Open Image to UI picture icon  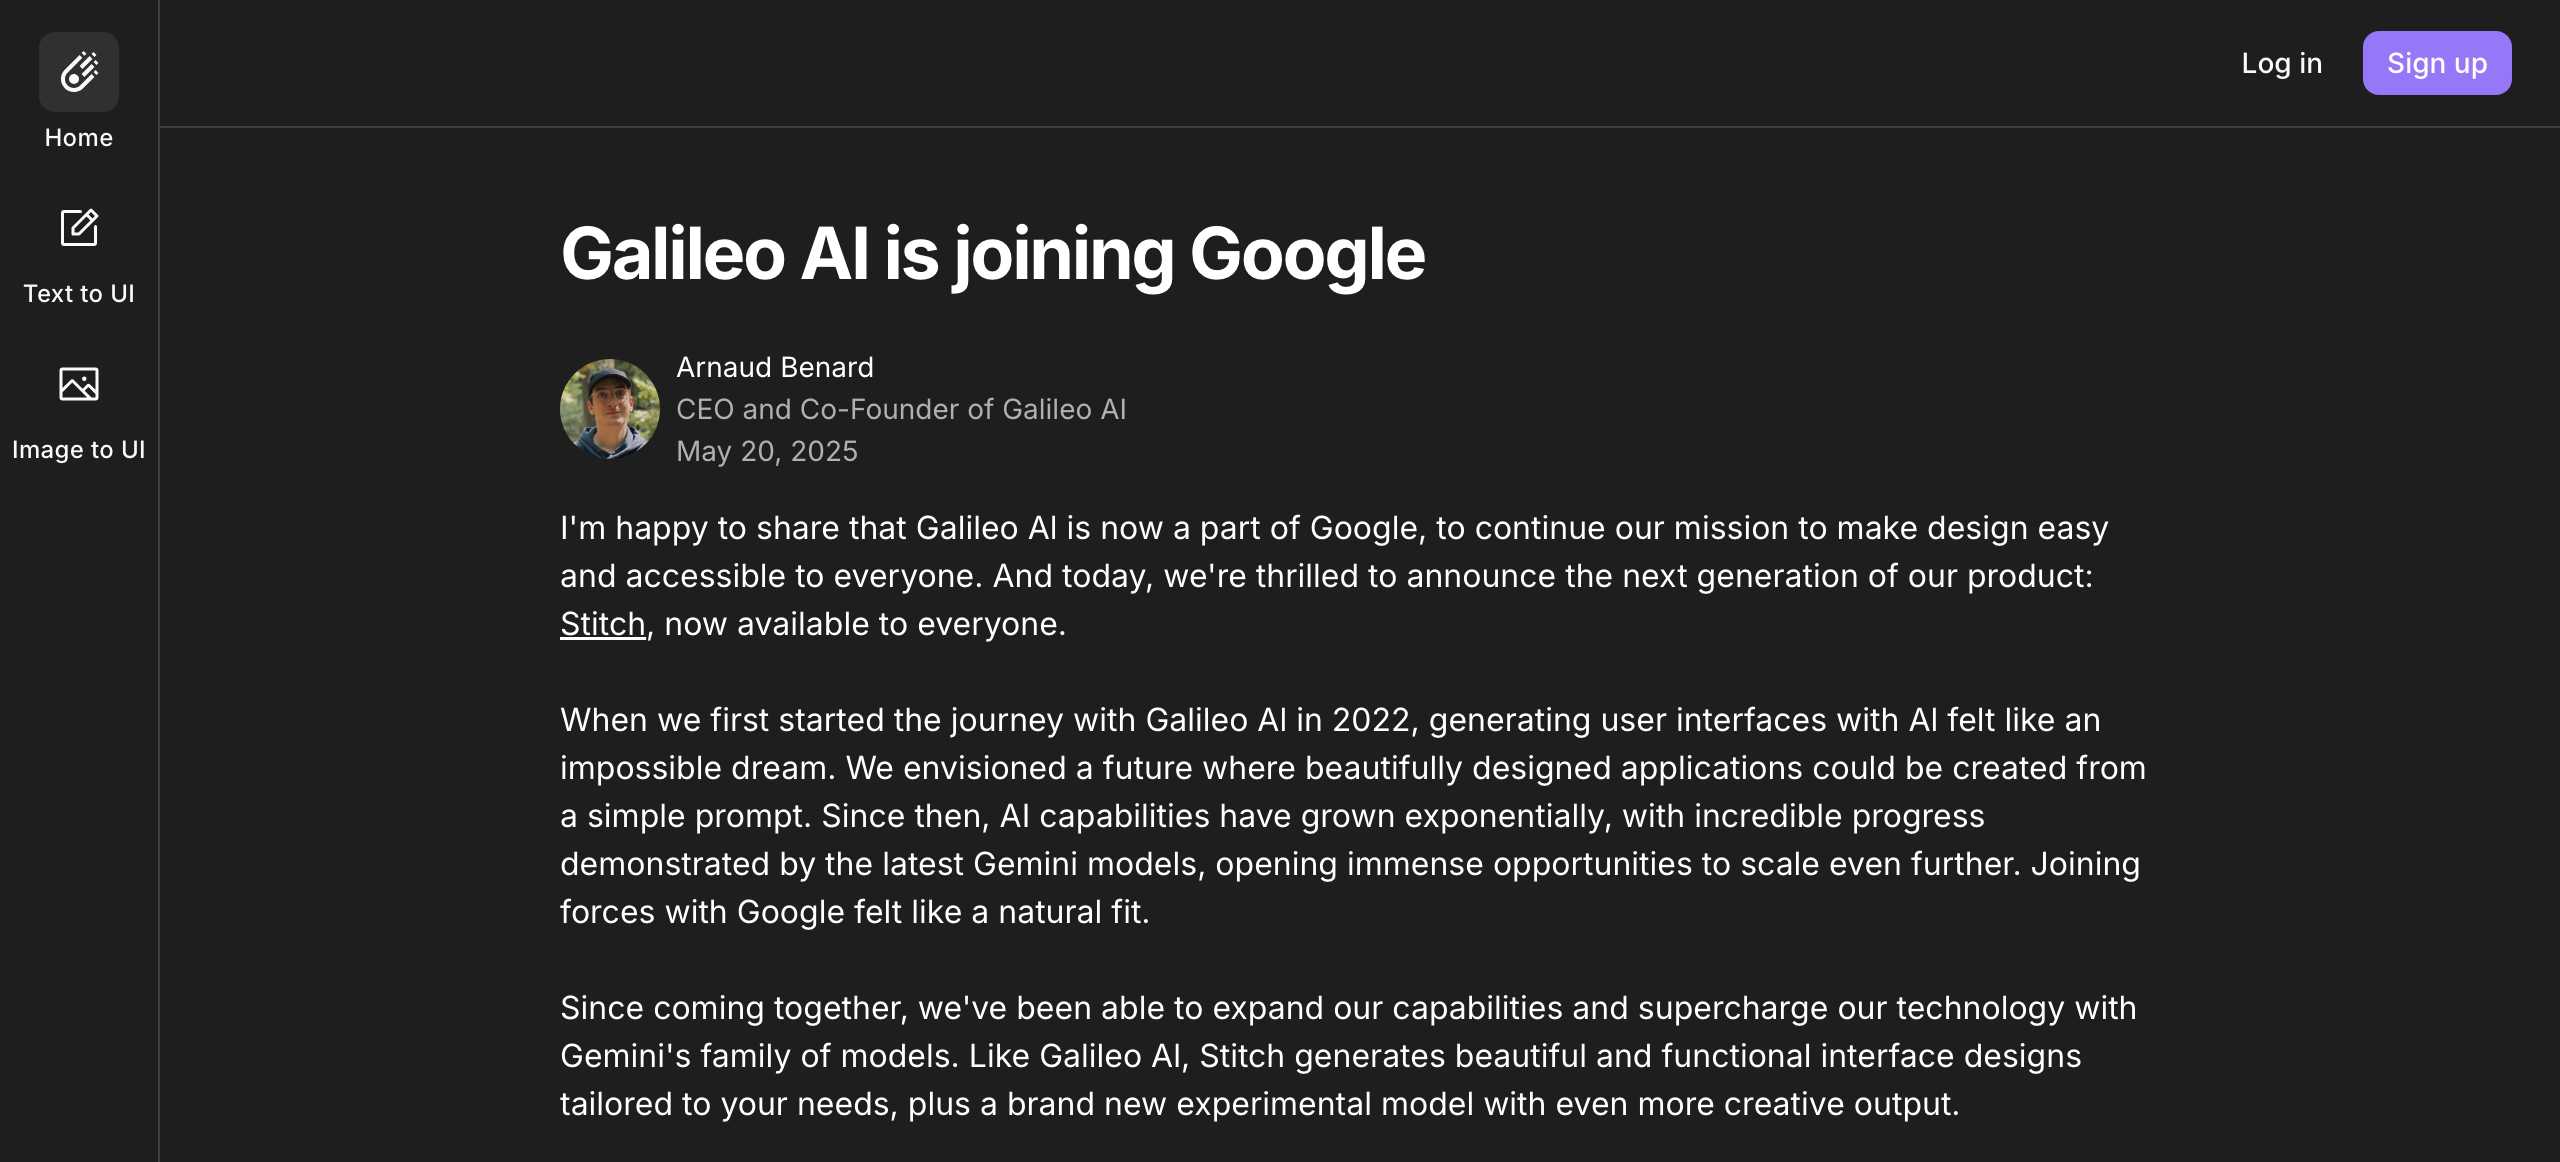[79, 384]
